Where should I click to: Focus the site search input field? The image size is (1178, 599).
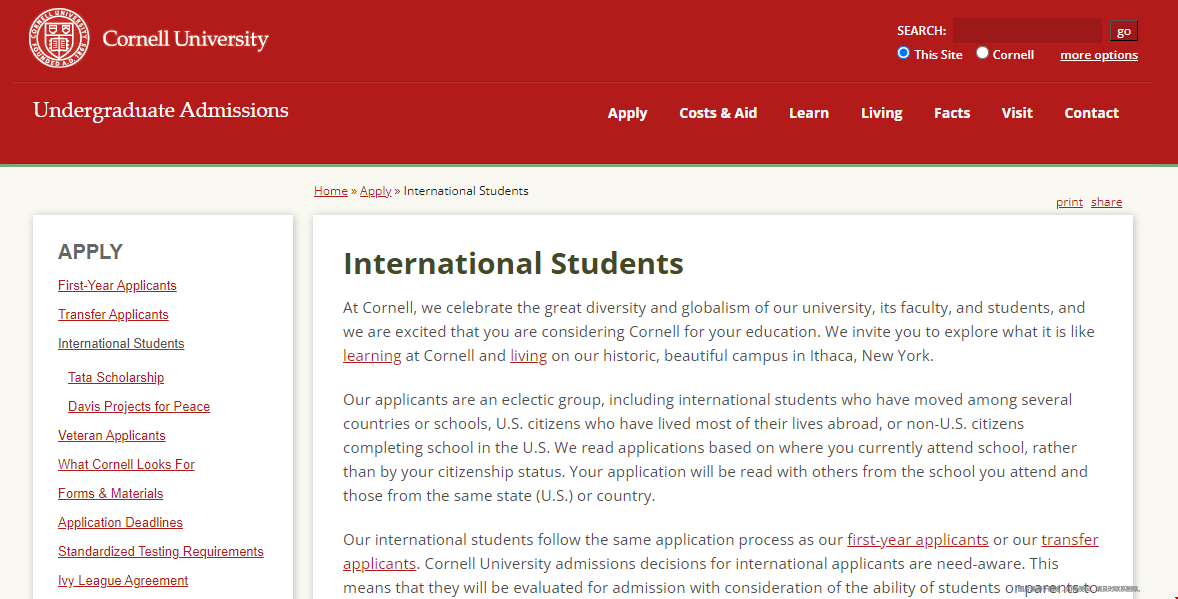tap(1027, 31)
